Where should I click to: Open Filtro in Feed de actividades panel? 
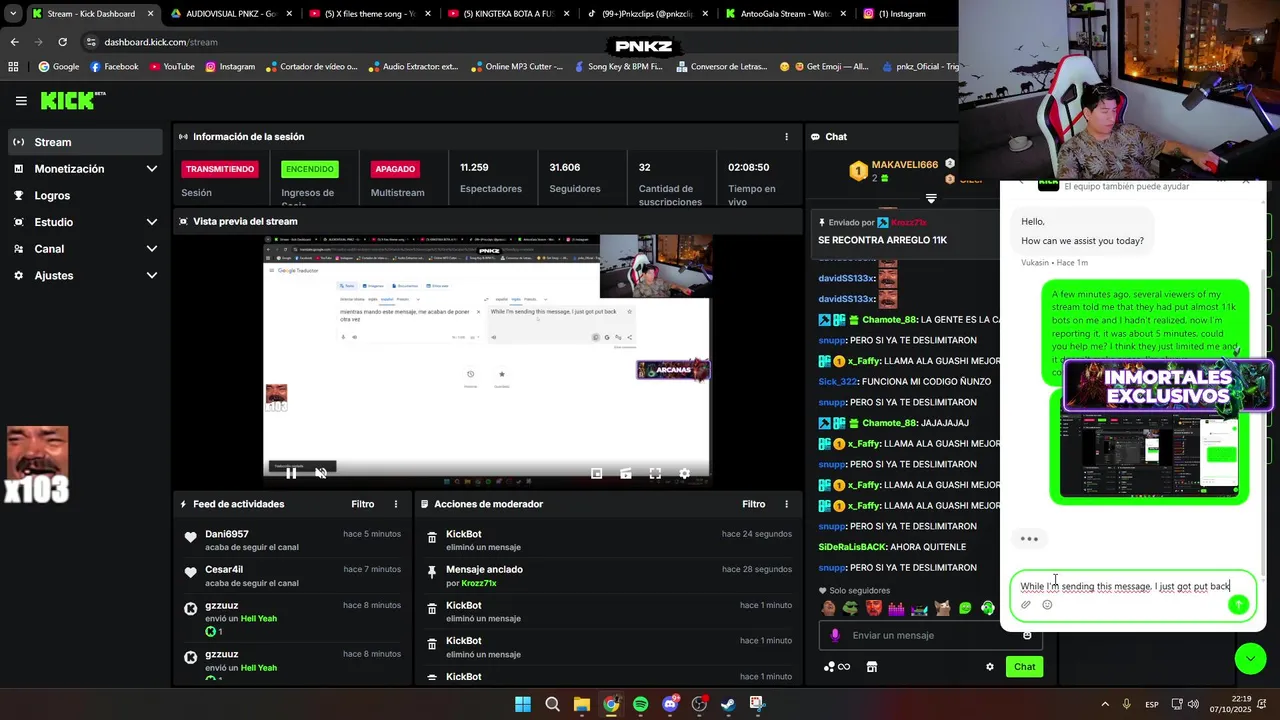[x=362, y=504]
